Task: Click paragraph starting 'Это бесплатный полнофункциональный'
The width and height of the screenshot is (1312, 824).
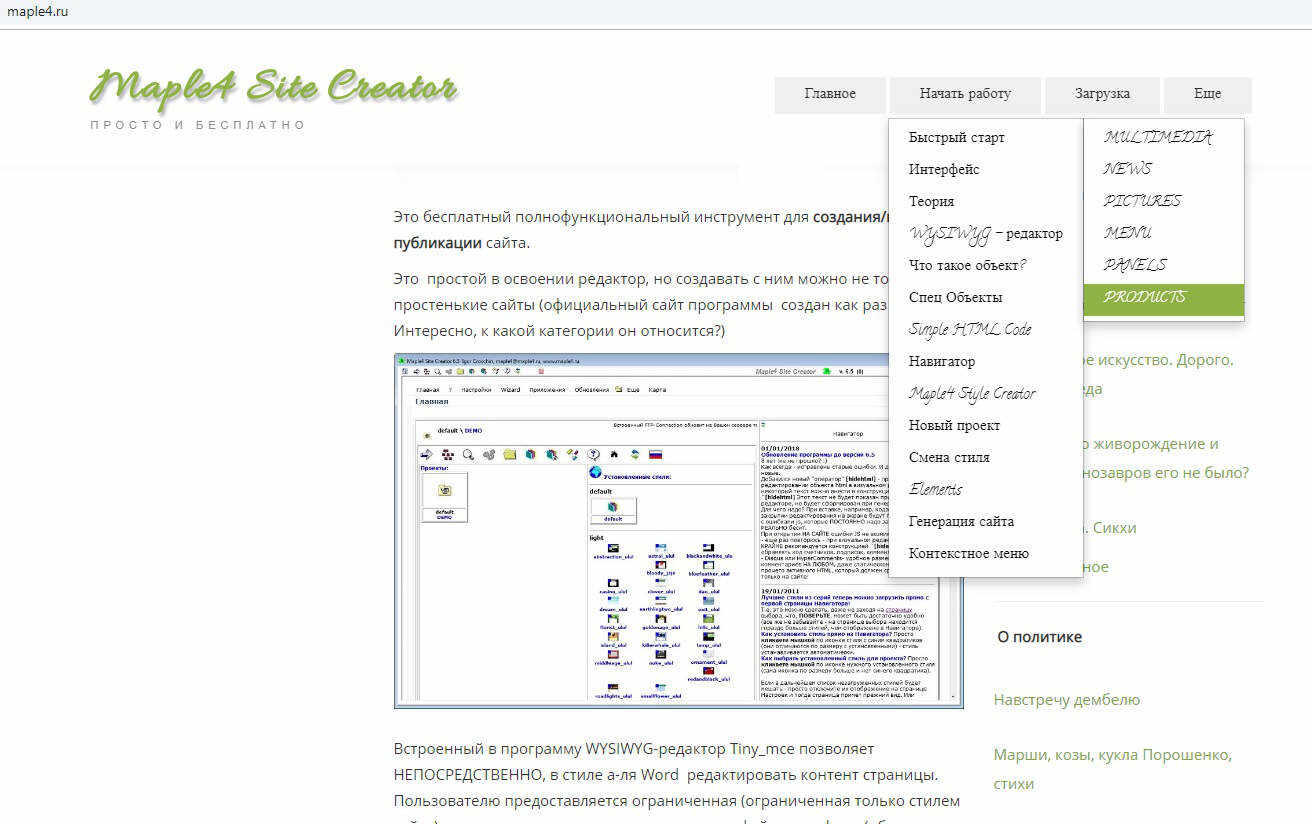Action: 640,229
